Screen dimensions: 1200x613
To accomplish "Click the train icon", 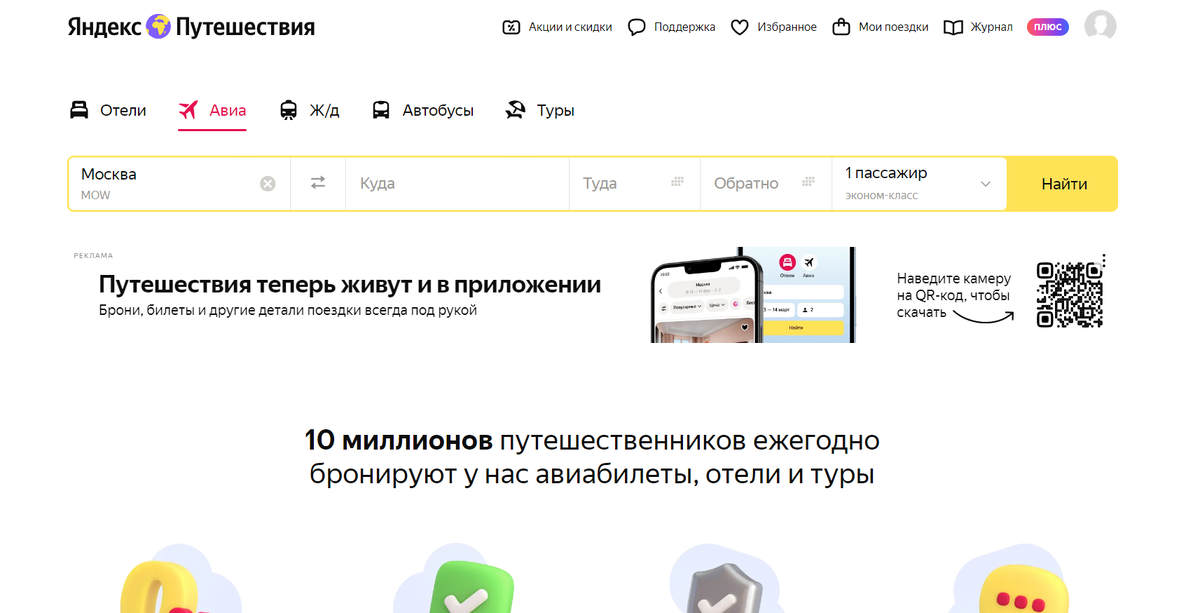I will point(289,110).
